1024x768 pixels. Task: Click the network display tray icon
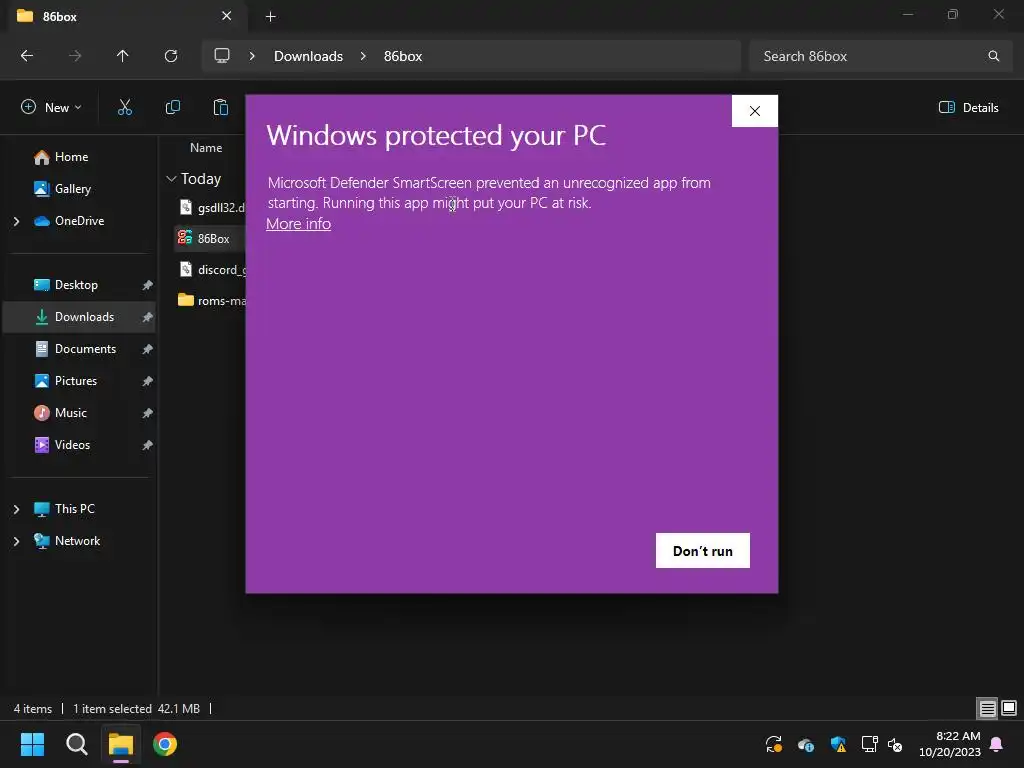869,744
